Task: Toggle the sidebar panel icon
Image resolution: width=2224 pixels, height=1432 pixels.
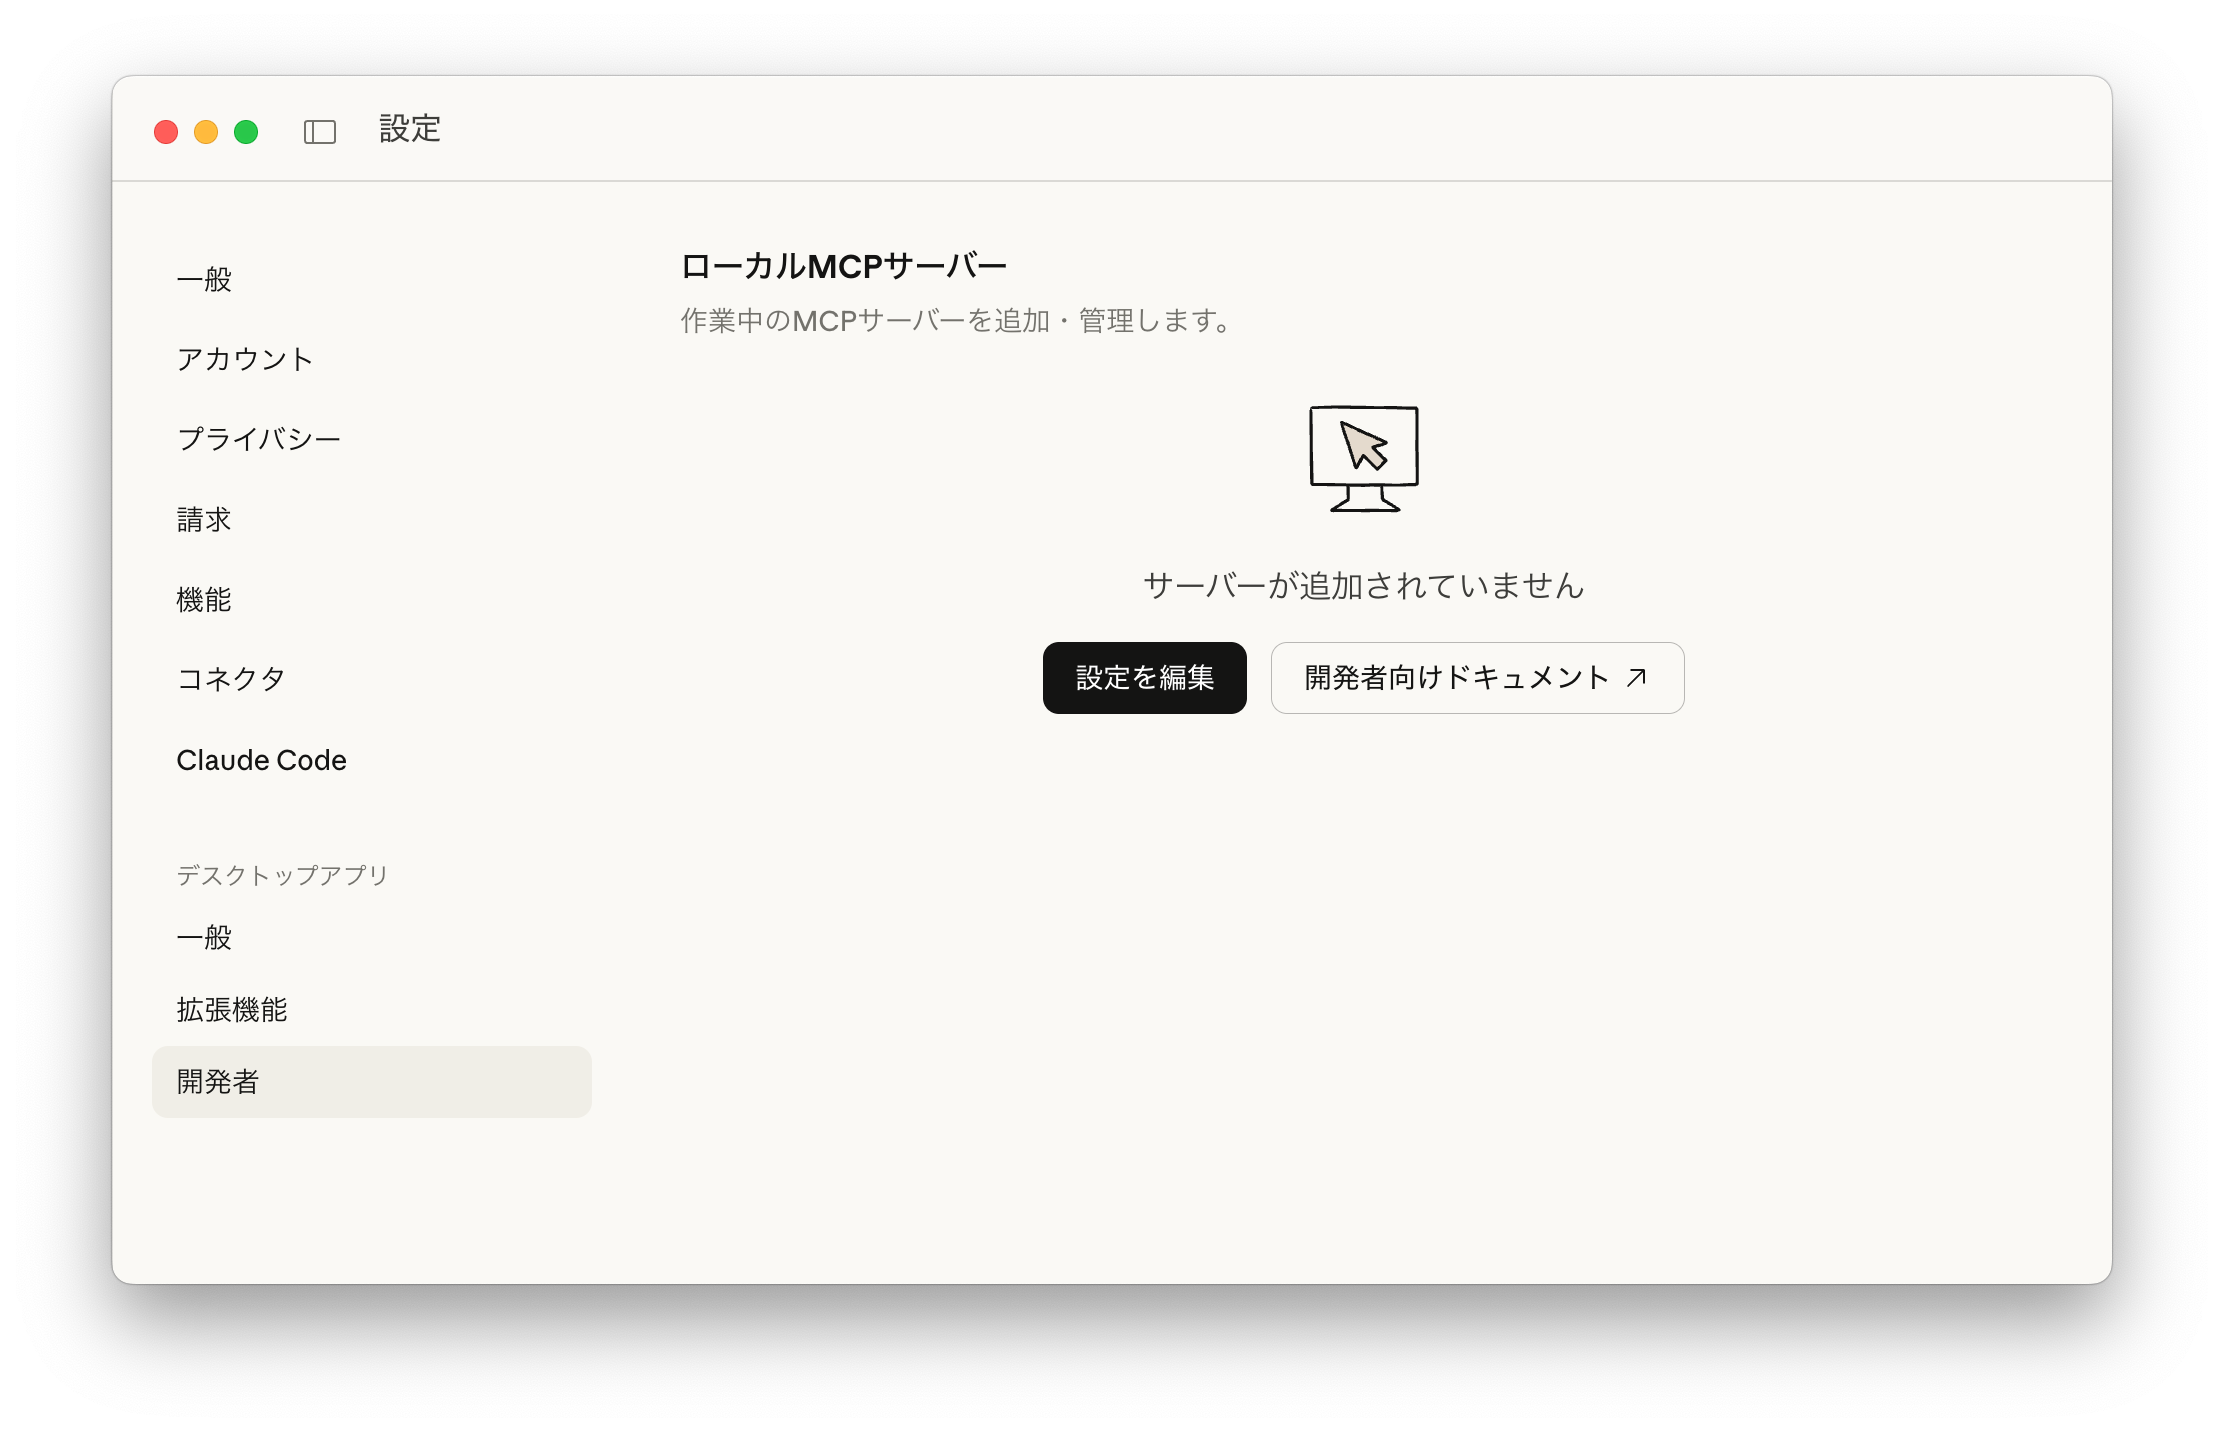Action: pyautogui.click(x=320, y=132)
